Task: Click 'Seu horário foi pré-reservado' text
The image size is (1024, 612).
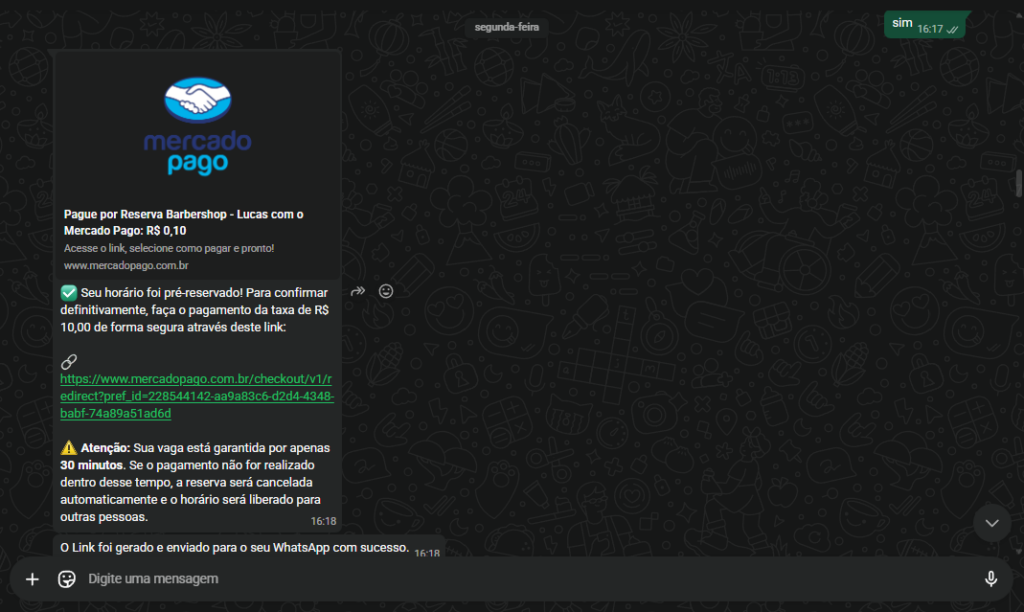Action: pyautogui.click(x=195, y=310)
